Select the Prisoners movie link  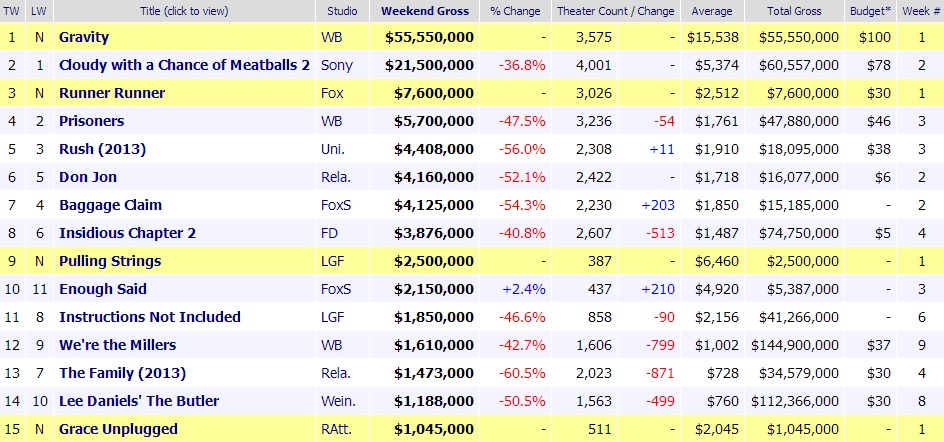coord(94,121)
